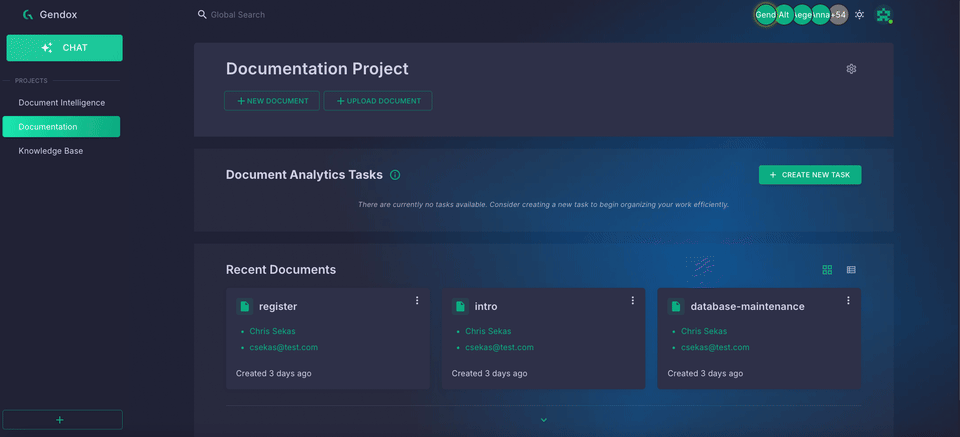Toggle light/dark theme sun icon
Viewport: 960px width, 437px height.
tap(860, 15)
